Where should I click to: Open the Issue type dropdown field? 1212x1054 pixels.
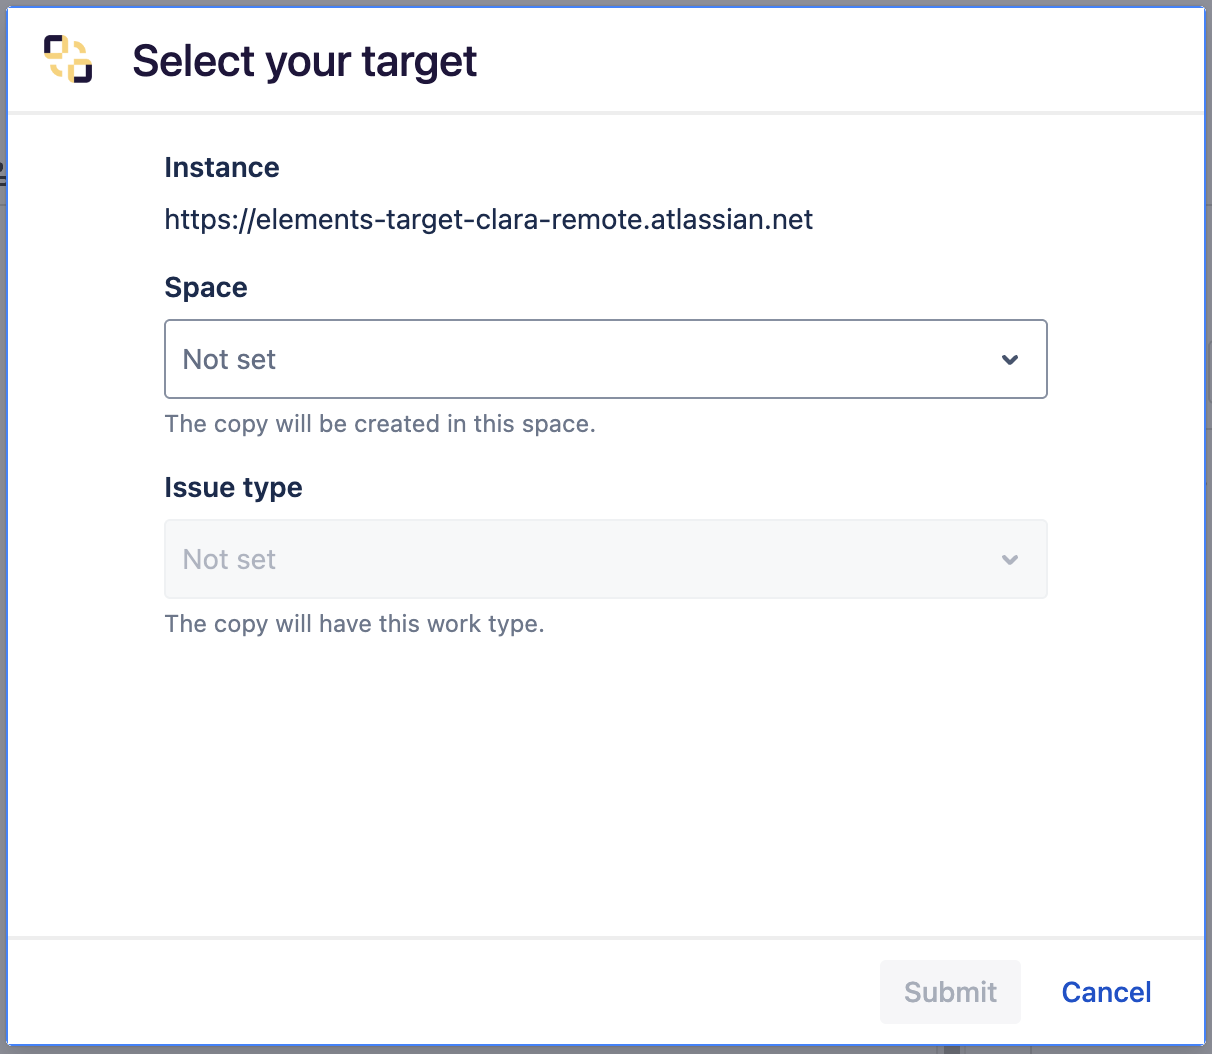(605, 559)
